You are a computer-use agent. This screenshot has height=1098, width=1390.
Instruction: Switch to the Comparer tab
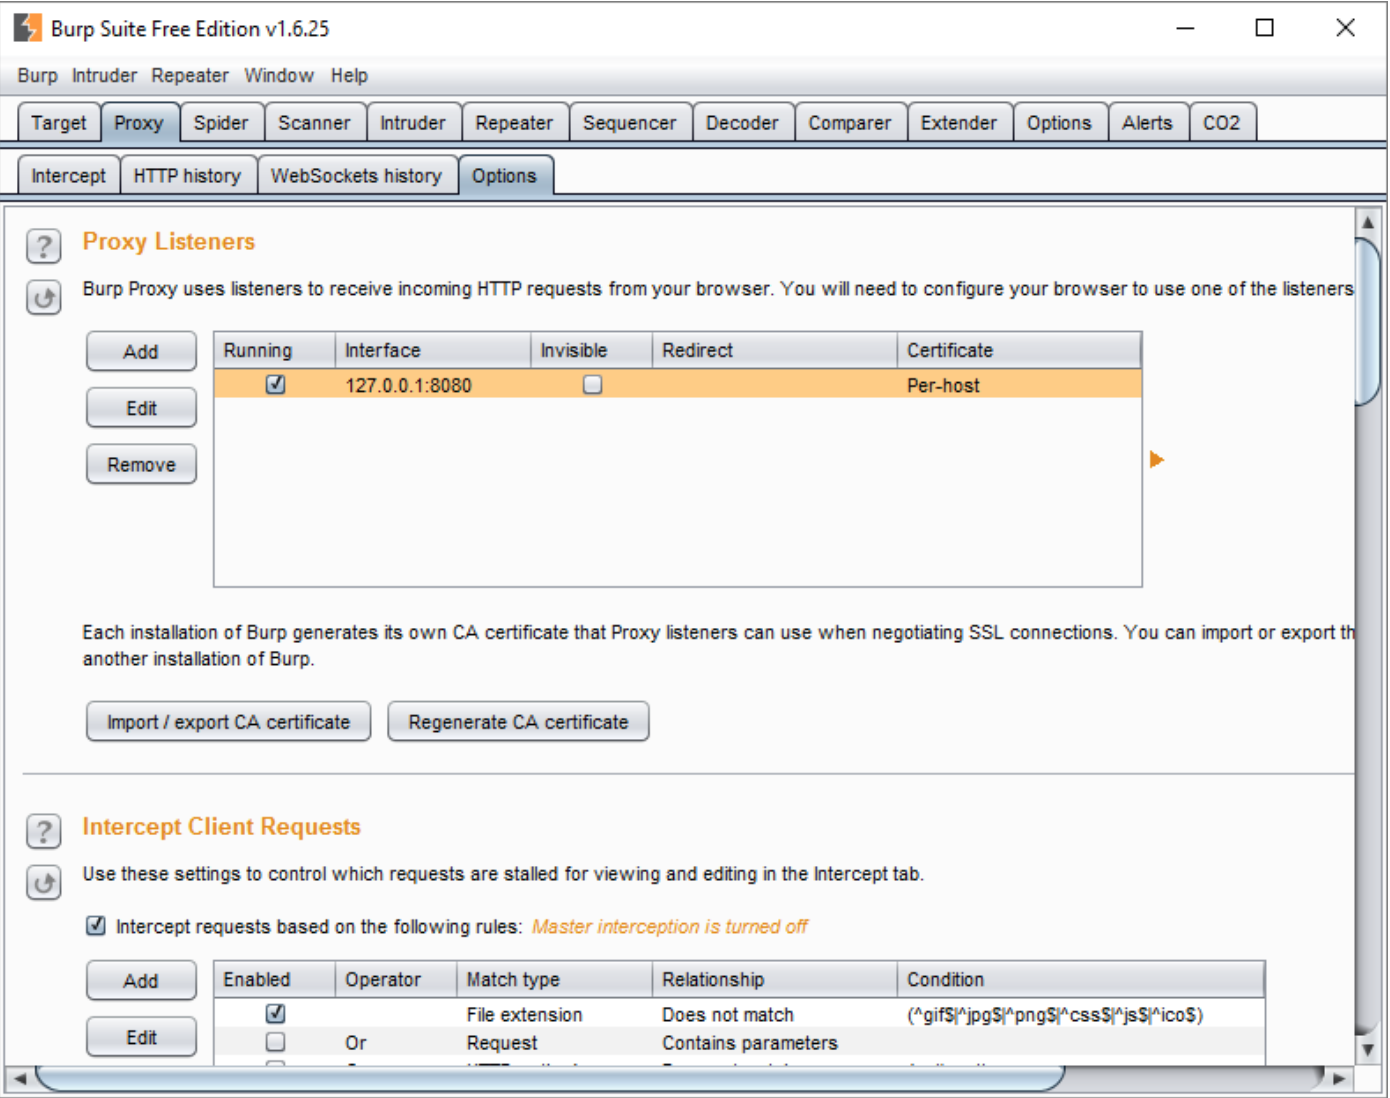point(850,123)
